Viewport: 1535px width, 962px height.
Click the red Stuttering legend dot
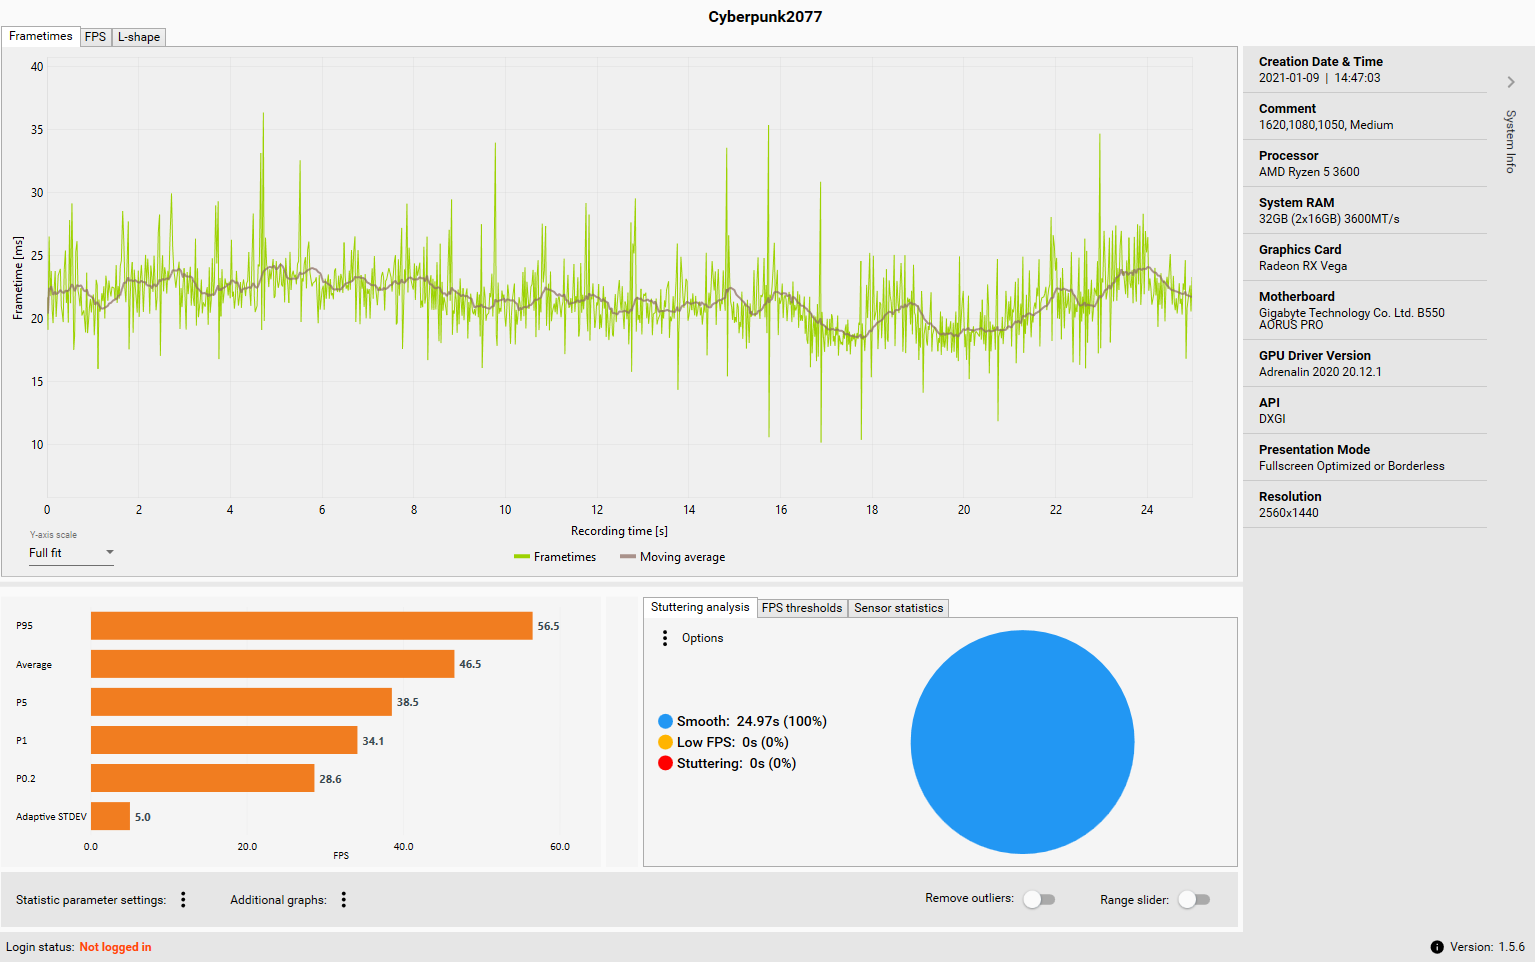click(x=665, y=763)
